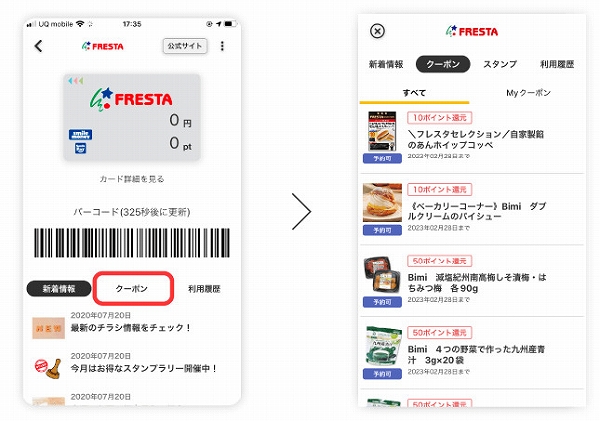Tap the membership barcode

click(x=132, y=243)
